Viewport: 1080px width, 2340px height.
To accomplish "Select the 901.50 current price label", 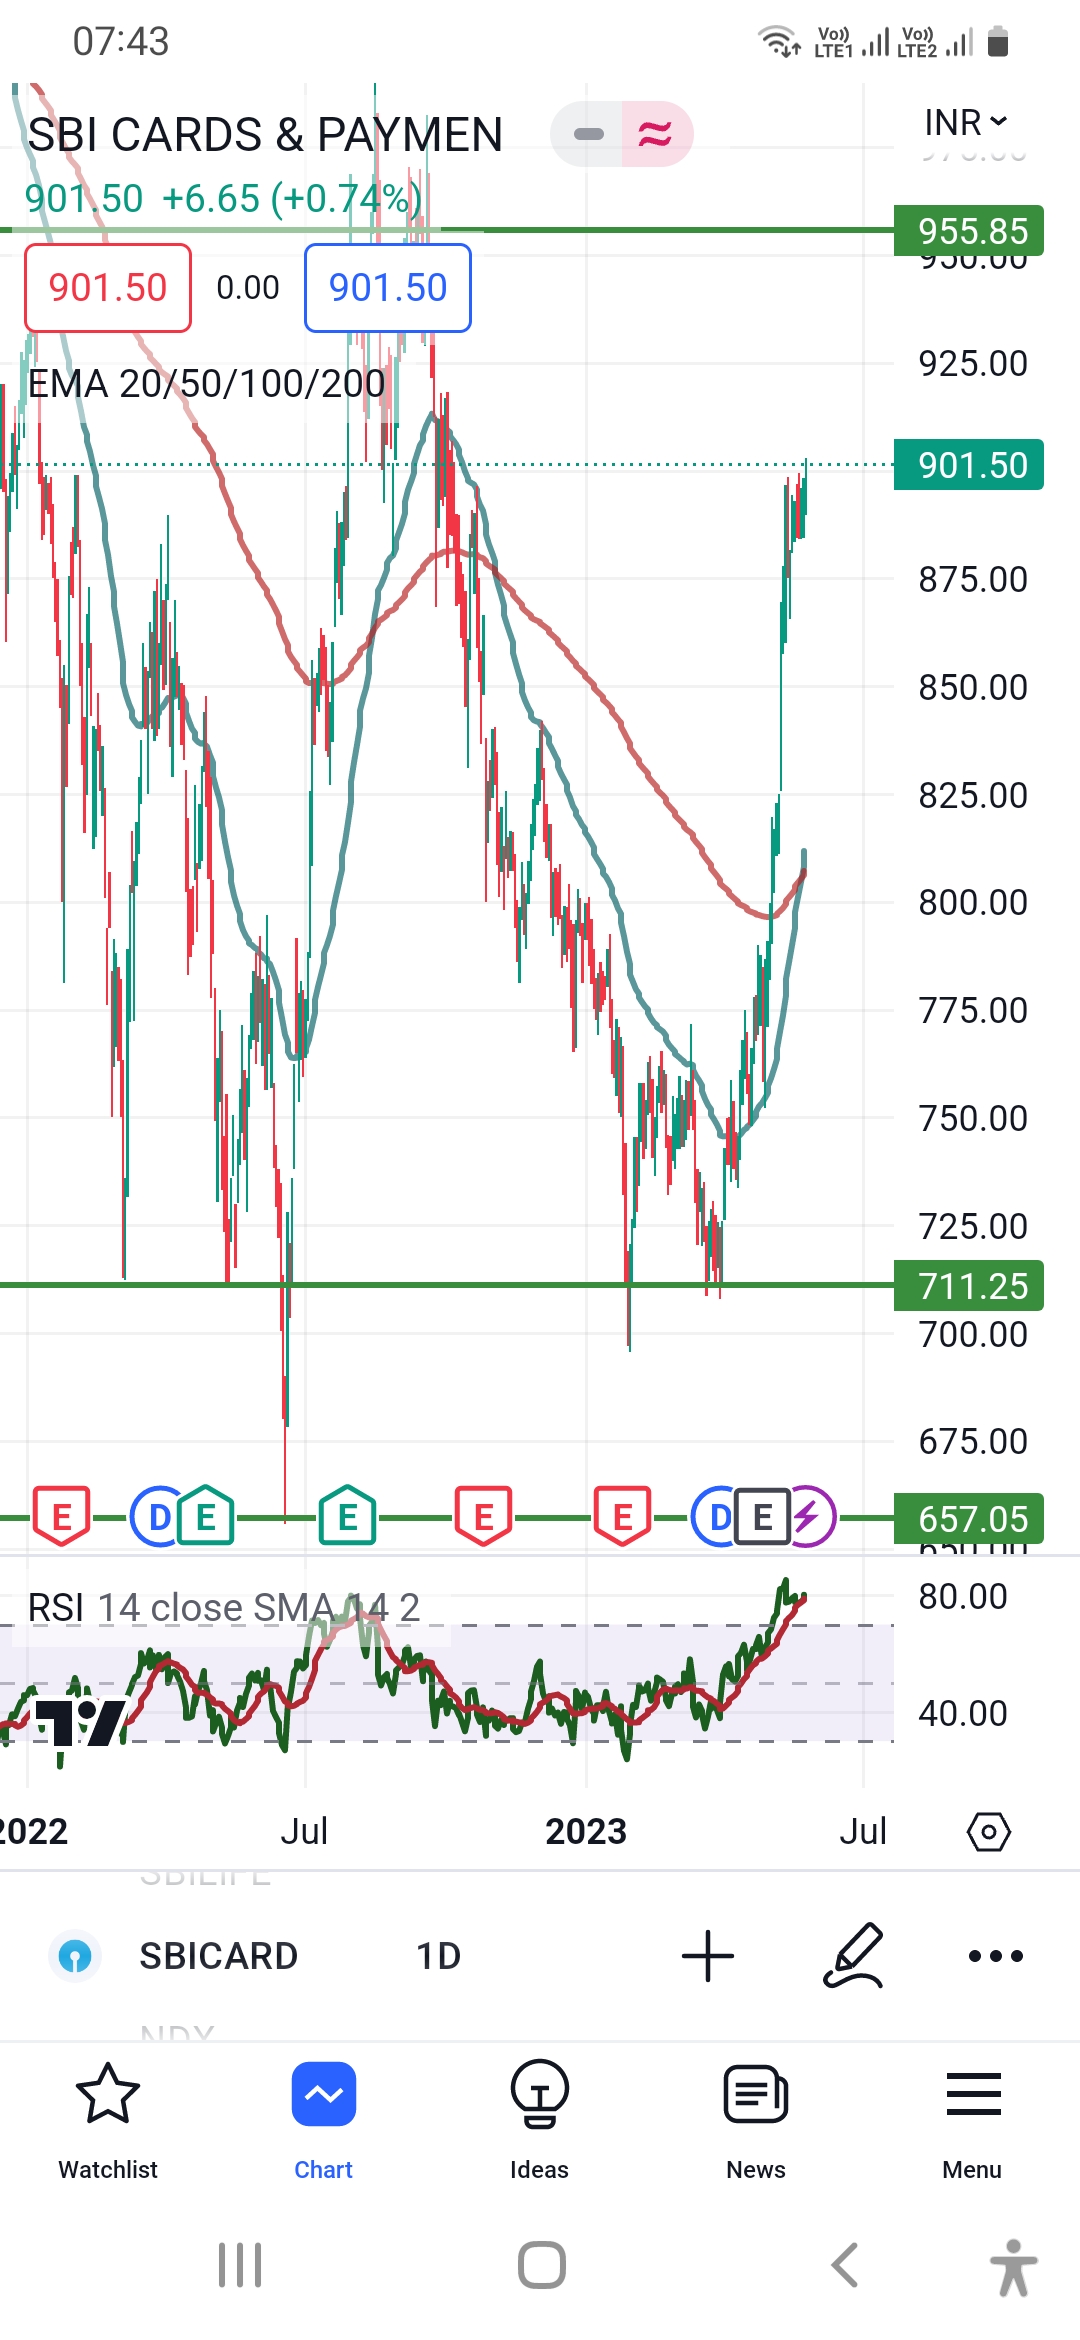I will [969, 465].
